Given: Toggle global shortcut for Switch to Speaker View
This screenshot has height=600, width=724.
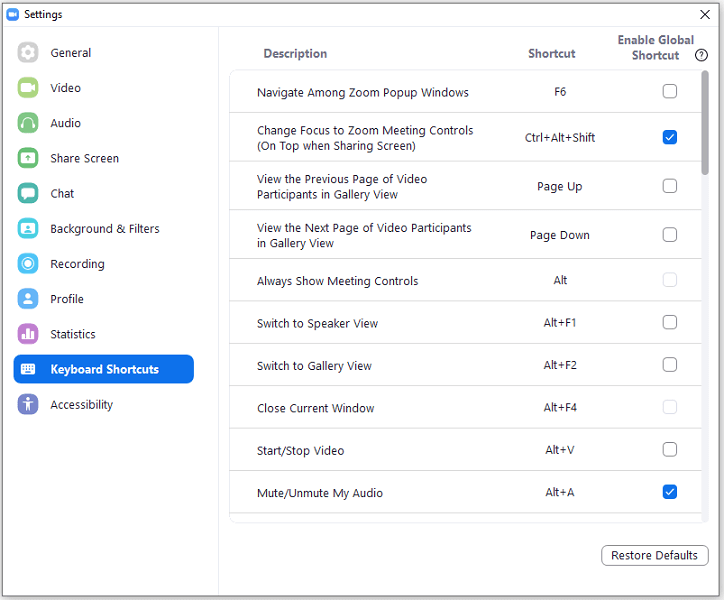Looking at the screenshot, I should 670,322.
